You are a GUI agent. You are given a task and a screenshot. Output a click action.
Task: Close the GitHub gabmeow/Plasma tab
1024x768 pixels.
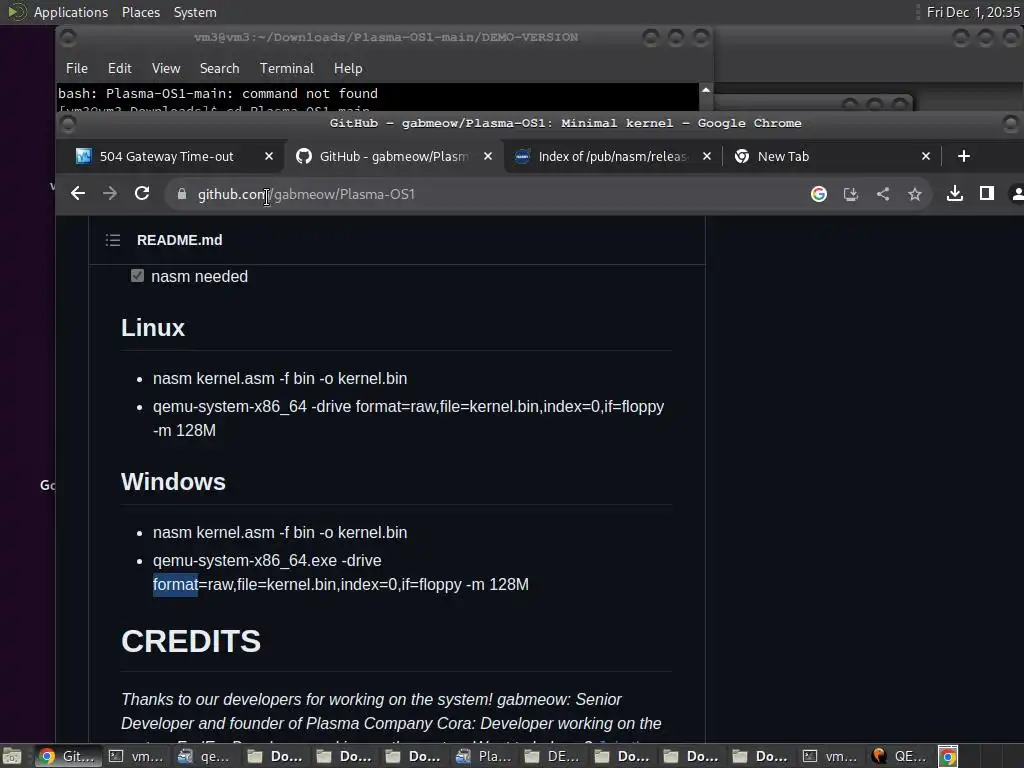pos(487,156)
